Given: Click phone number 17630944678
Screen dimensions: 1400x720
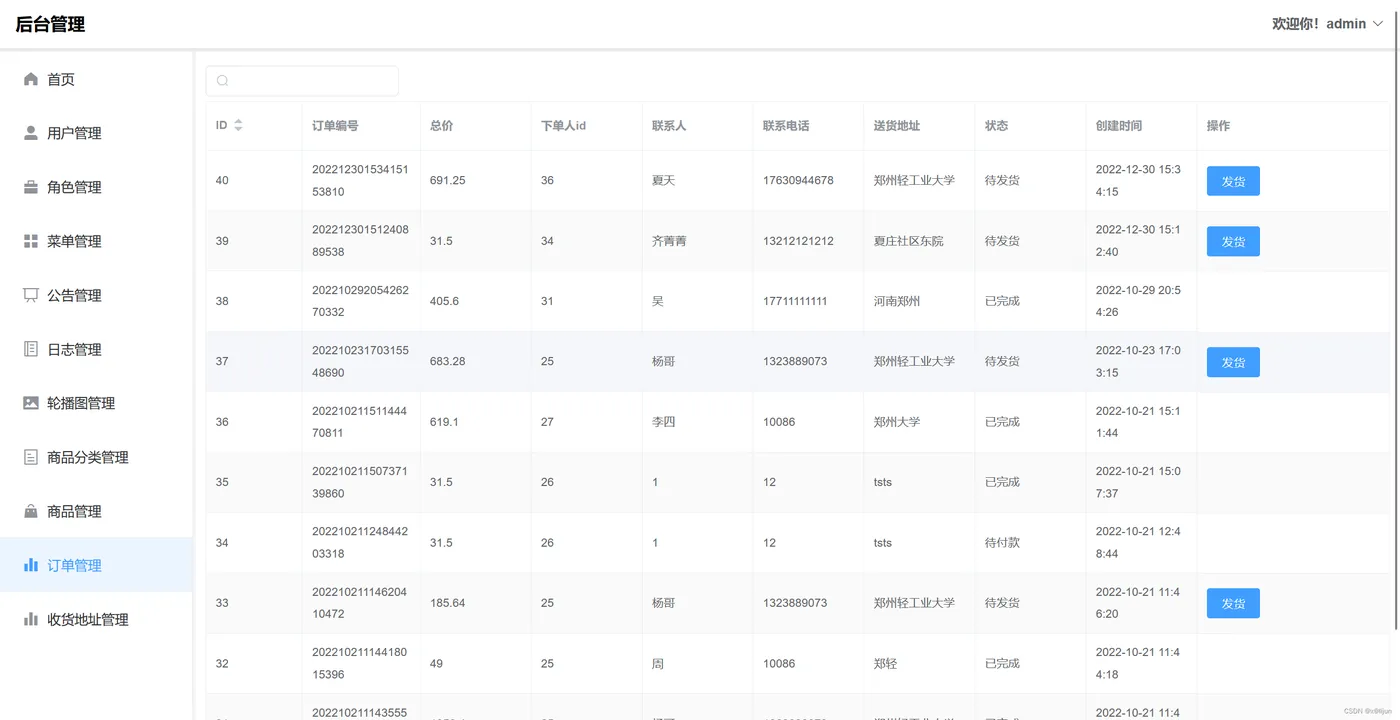Looking at the screenshot, I should pyautogui.click(x=798, y=181).
